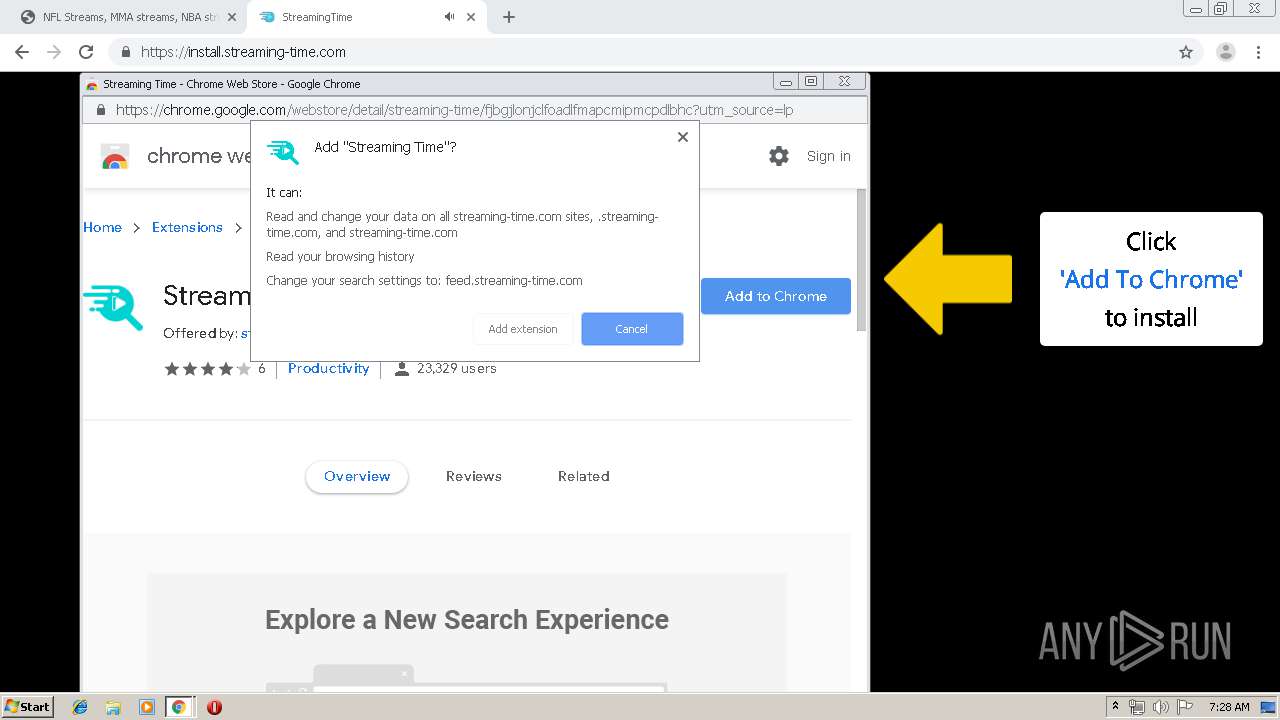
Task: Click the Chrome taskbar icon
Action: pyautogui.click(x=179, y=707)
